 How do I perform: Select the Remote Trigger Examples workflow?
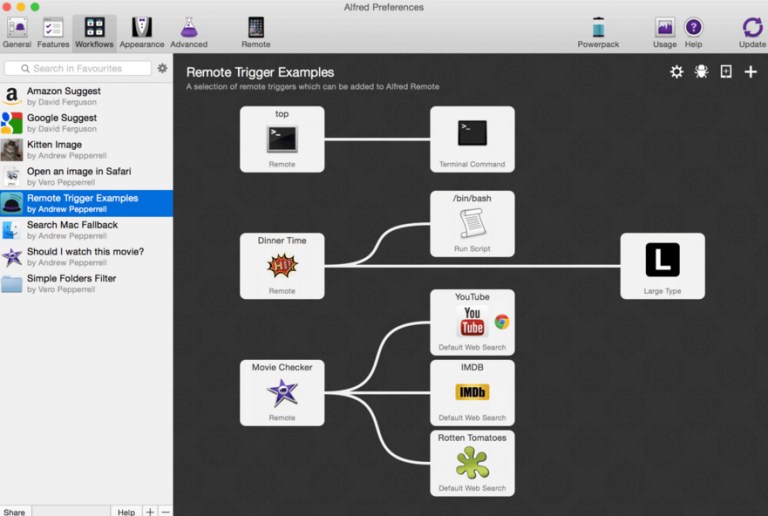point(86,203)
